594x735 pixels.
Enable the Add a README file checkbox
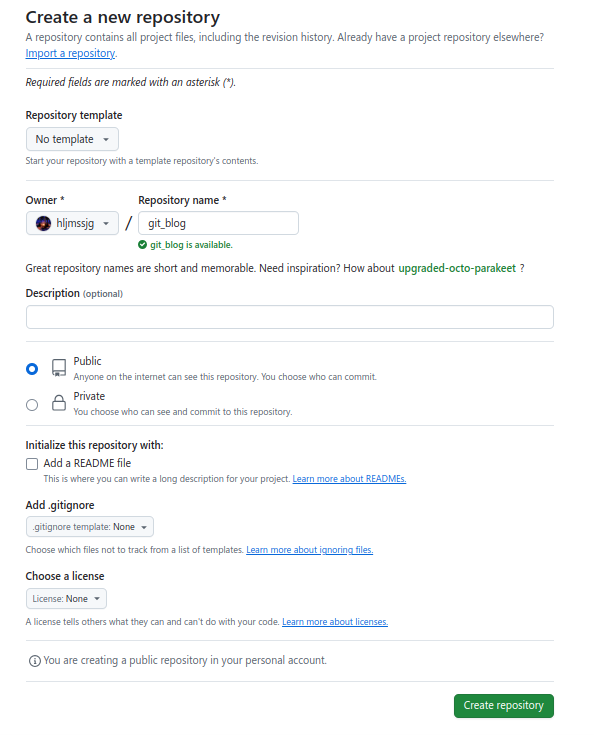coord(32,464)
